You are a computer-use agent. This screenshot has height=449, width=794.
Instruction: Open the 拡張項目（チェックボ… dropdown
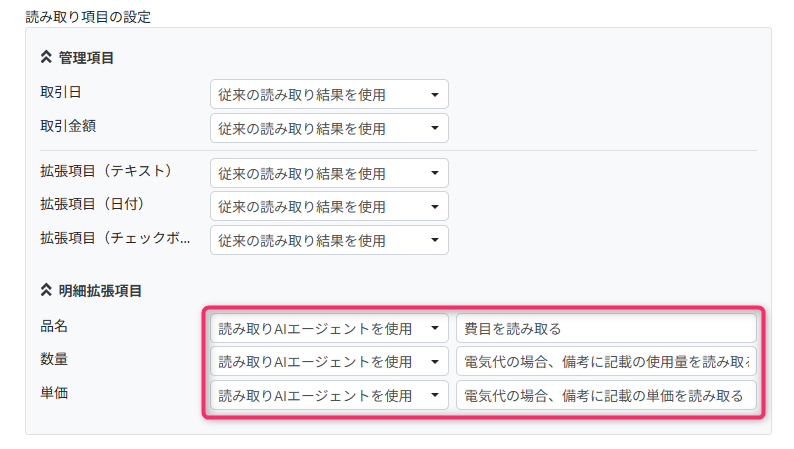click(x=329, y=240)
